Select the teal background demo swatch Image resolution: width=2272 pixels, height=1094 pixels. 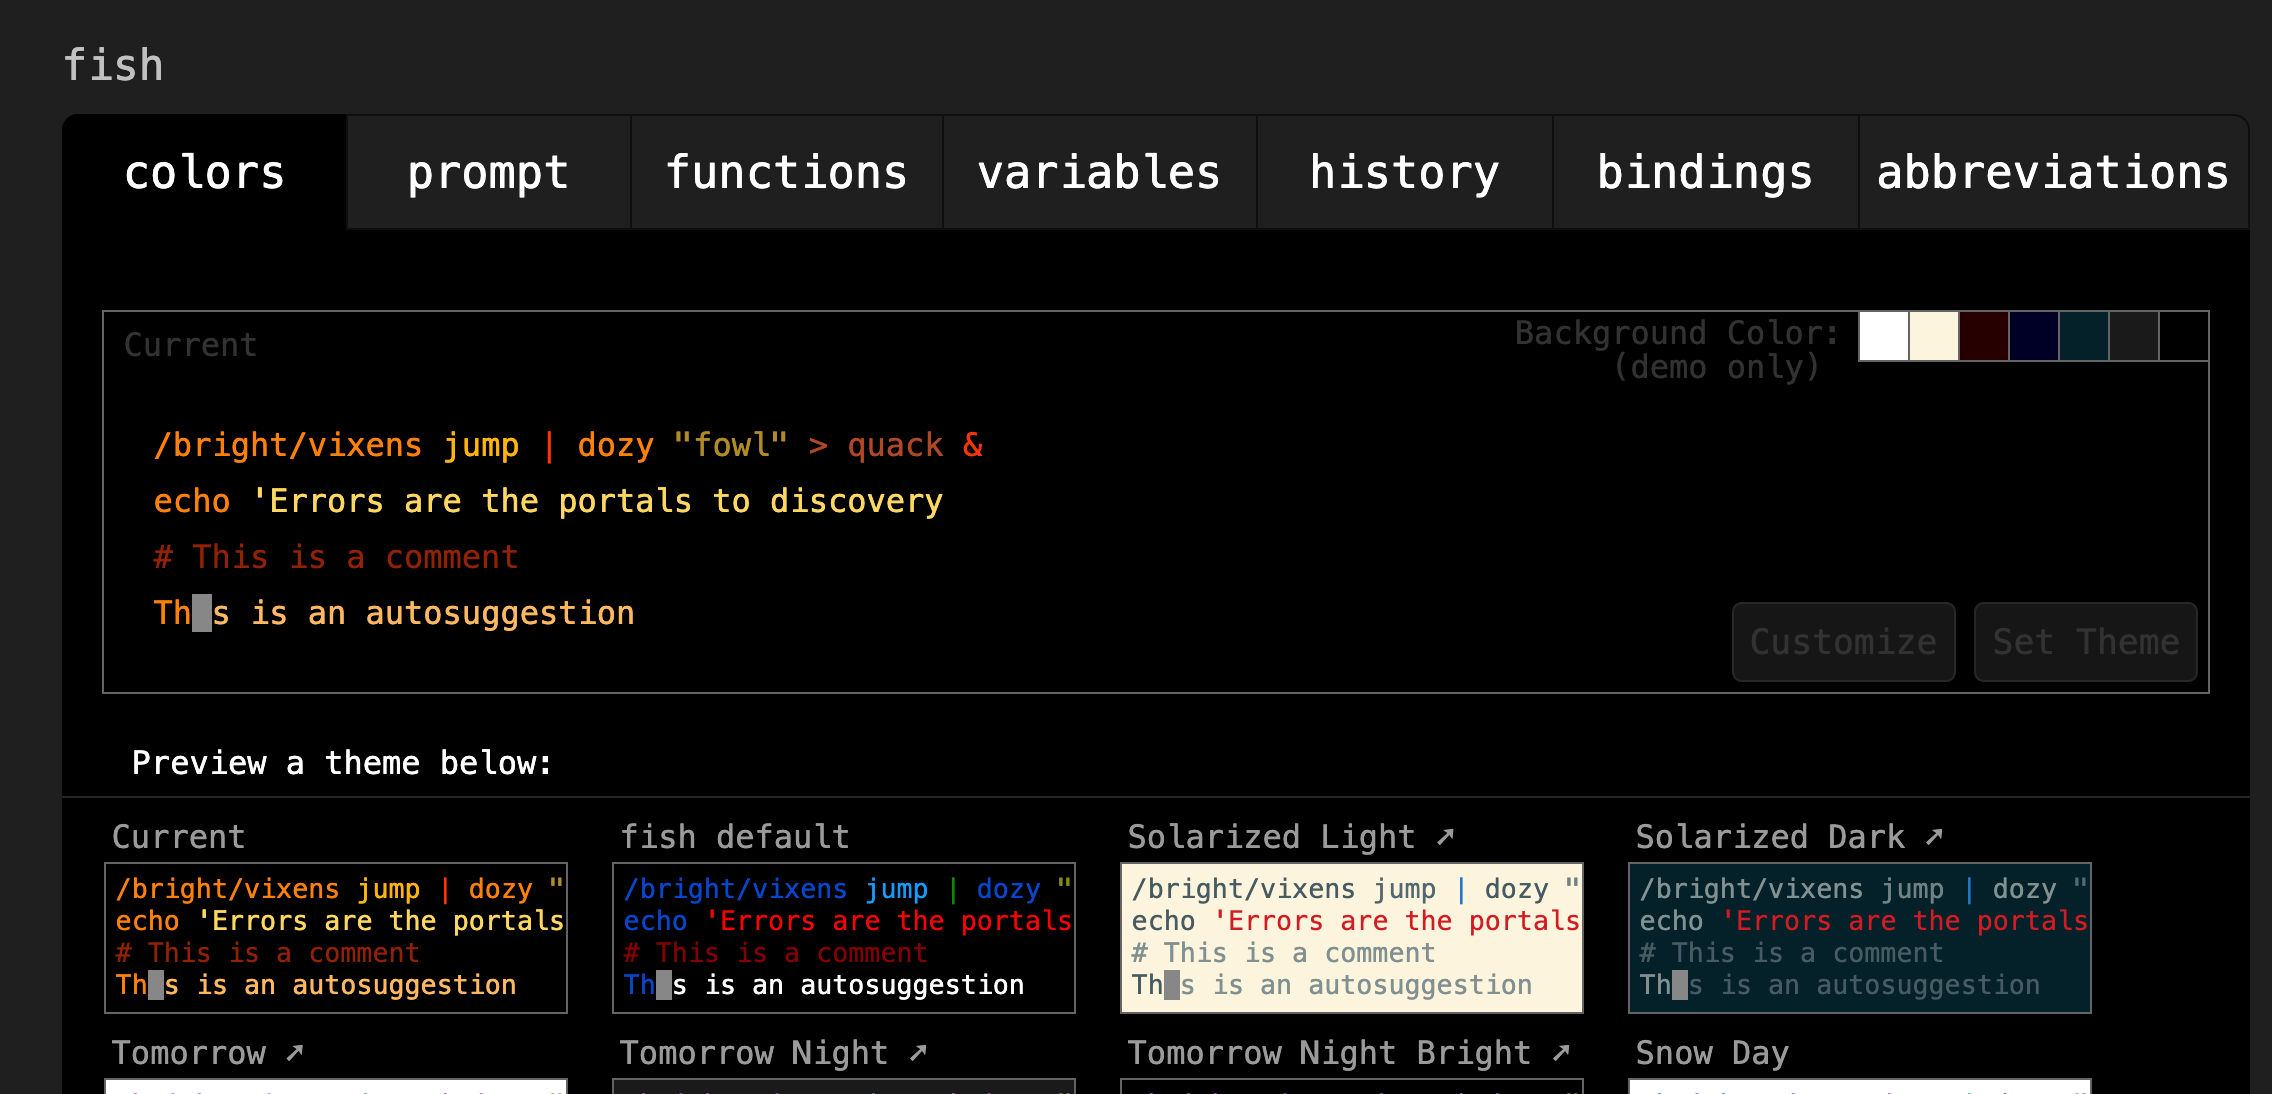[x=2083, y=337]
